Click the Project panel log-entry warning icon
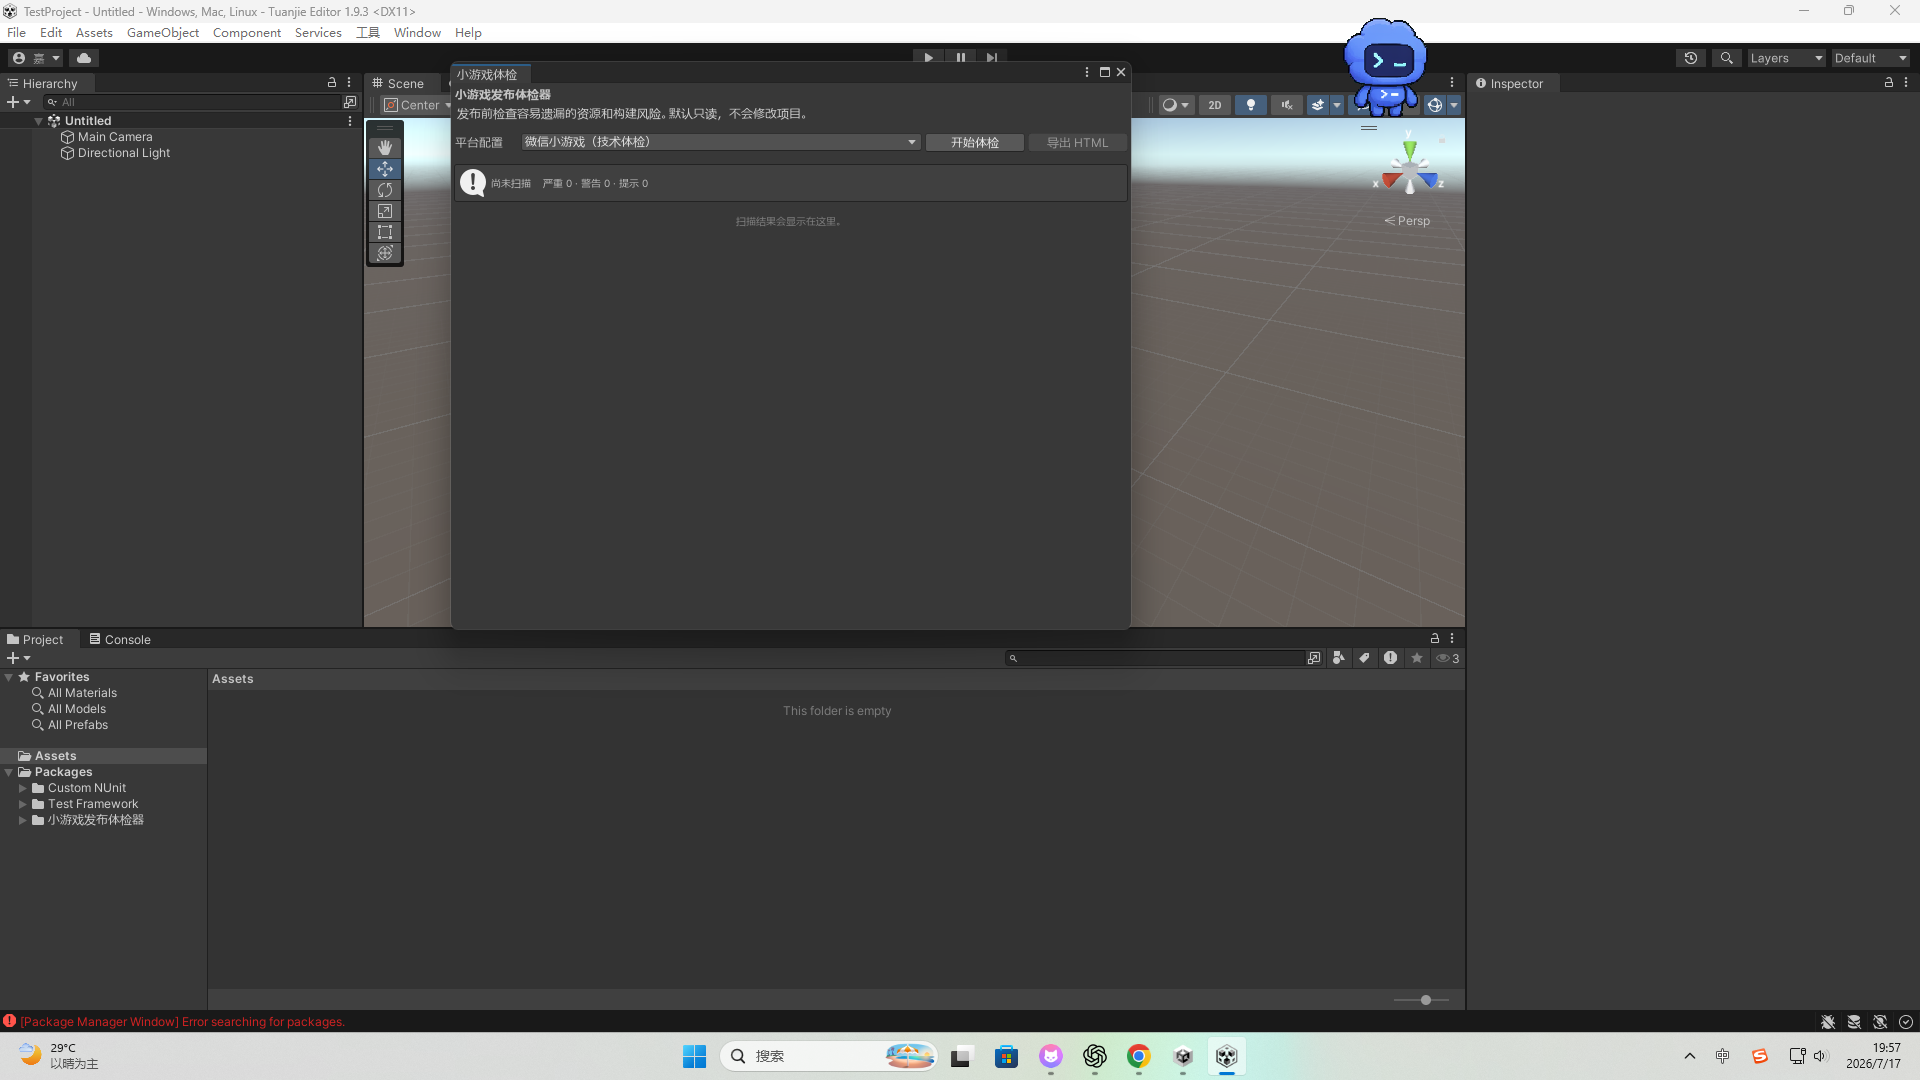1920x1080 pixels. 1391,658
